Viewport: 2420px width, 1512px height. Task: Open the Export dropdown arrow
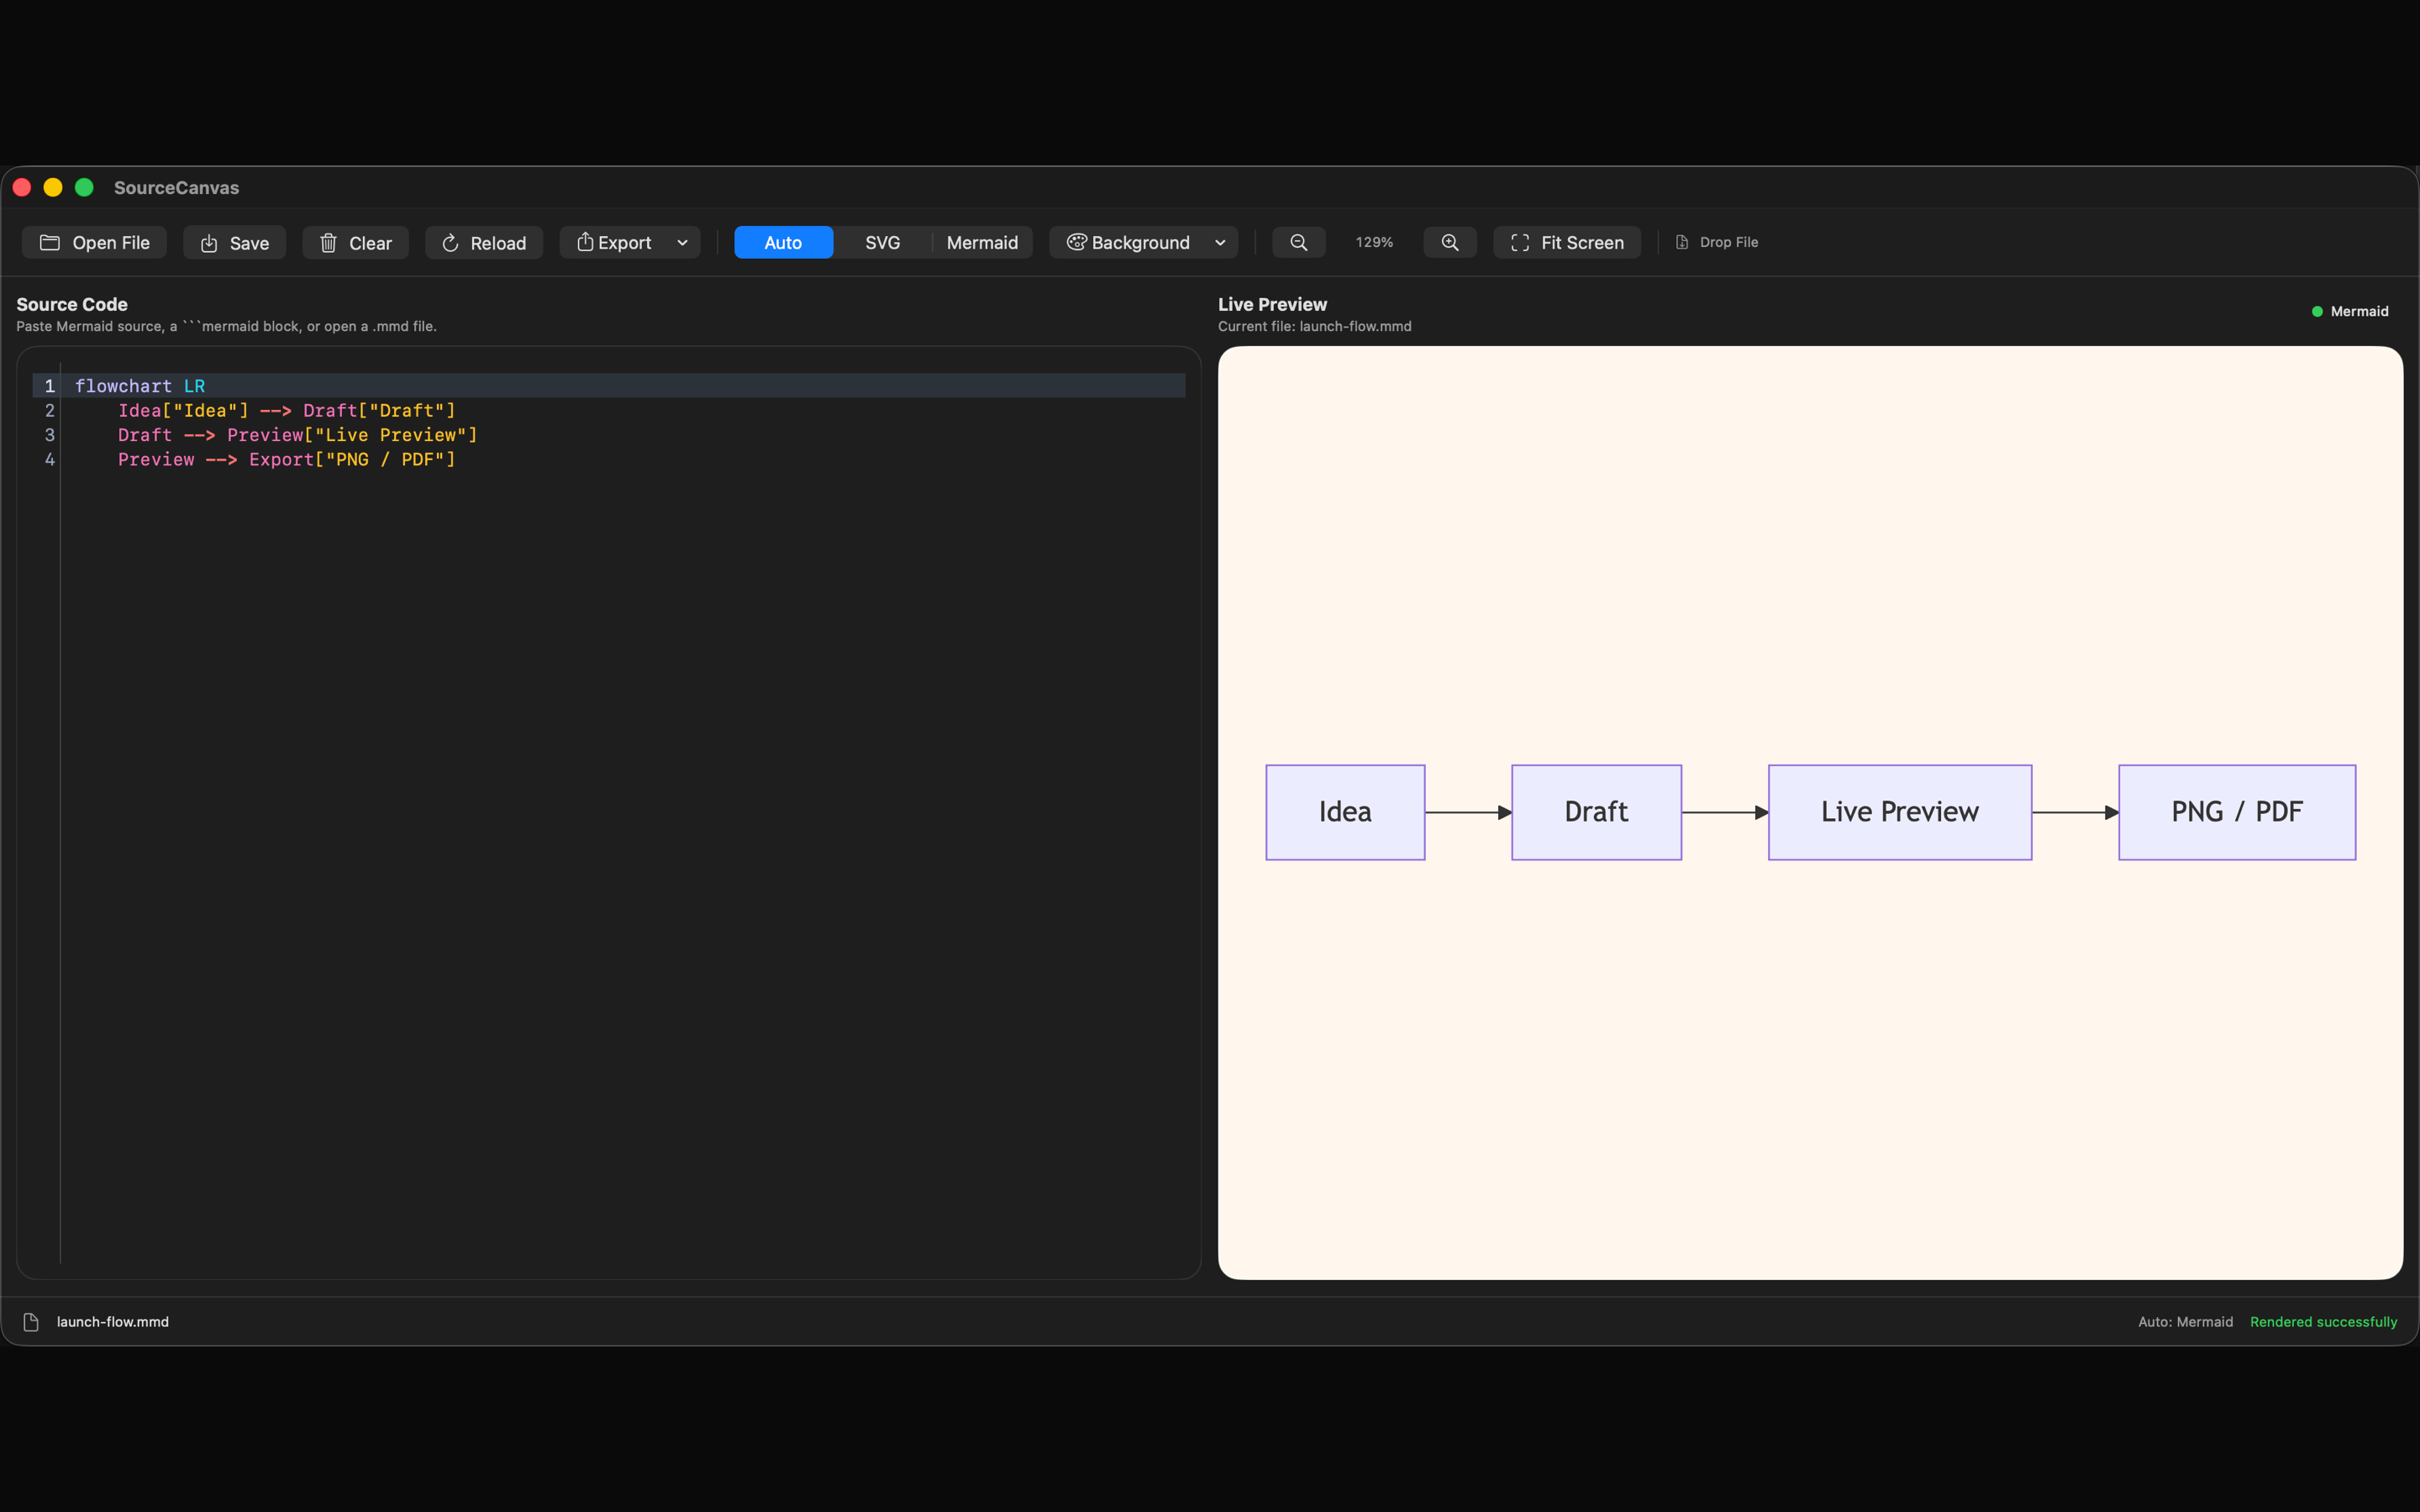click(x=682, y=243)
